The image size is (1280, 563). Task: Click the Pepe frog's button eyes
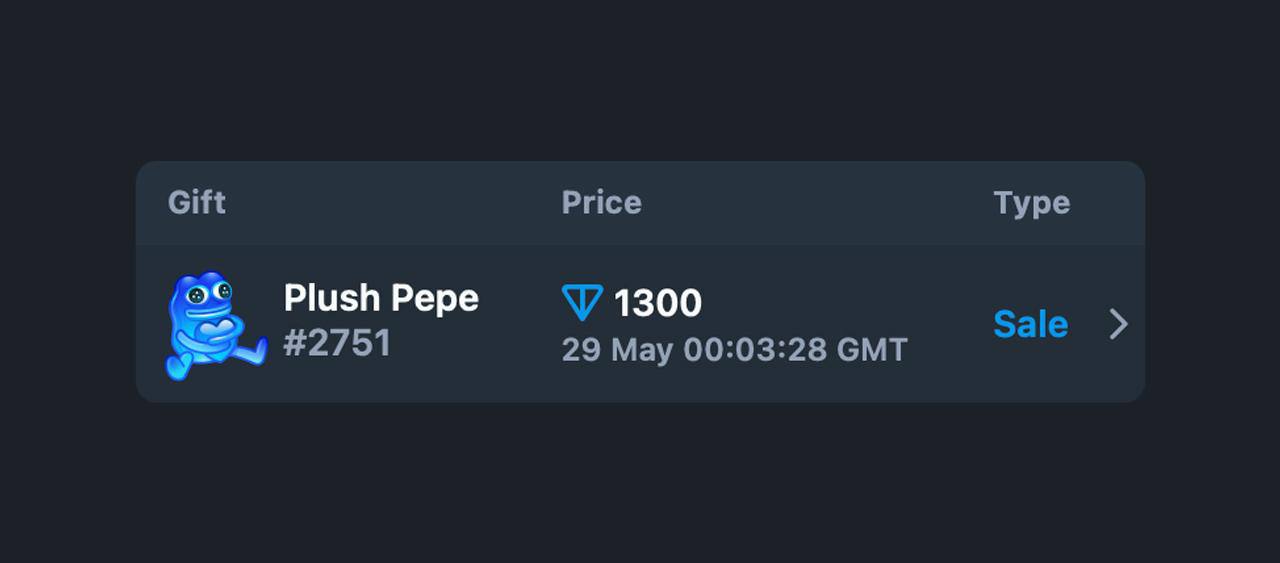[x=210, y=293]
